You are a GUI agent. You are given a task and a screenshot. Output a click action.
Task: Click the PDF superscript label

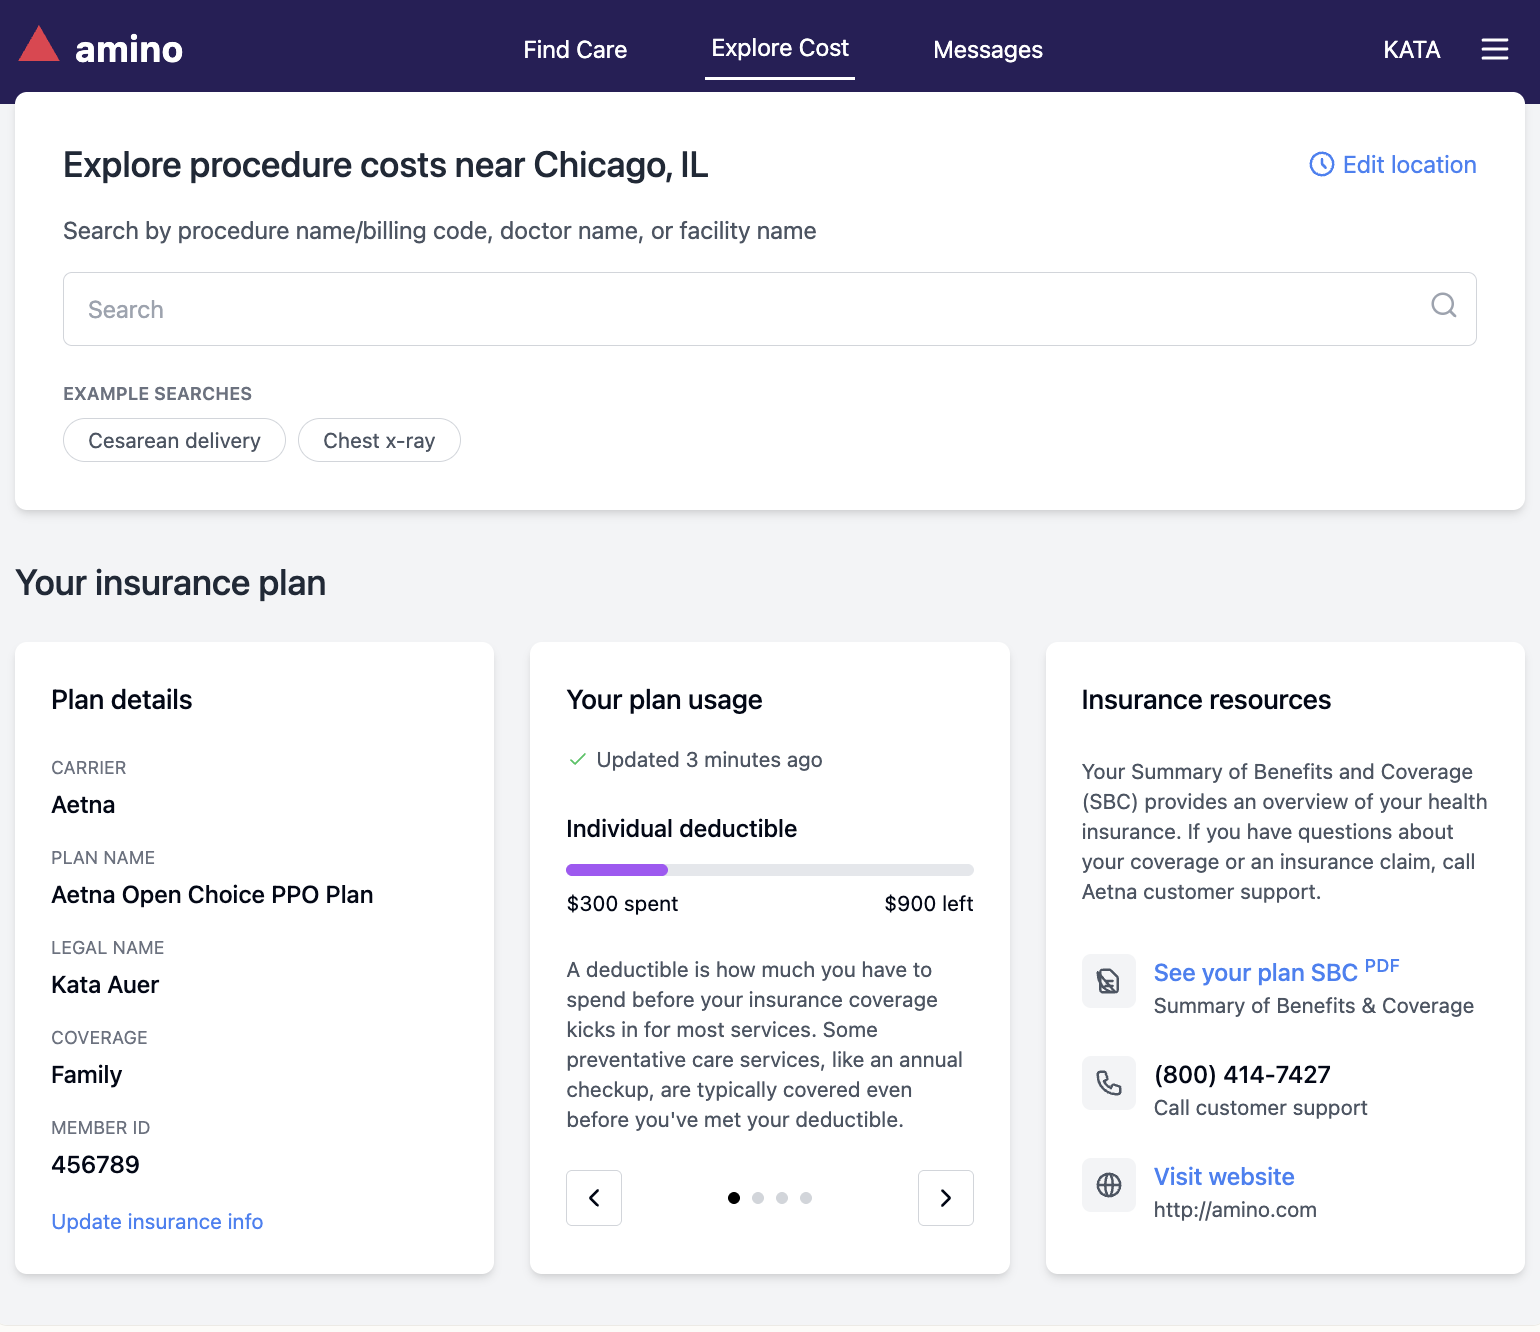point(1382,966)
